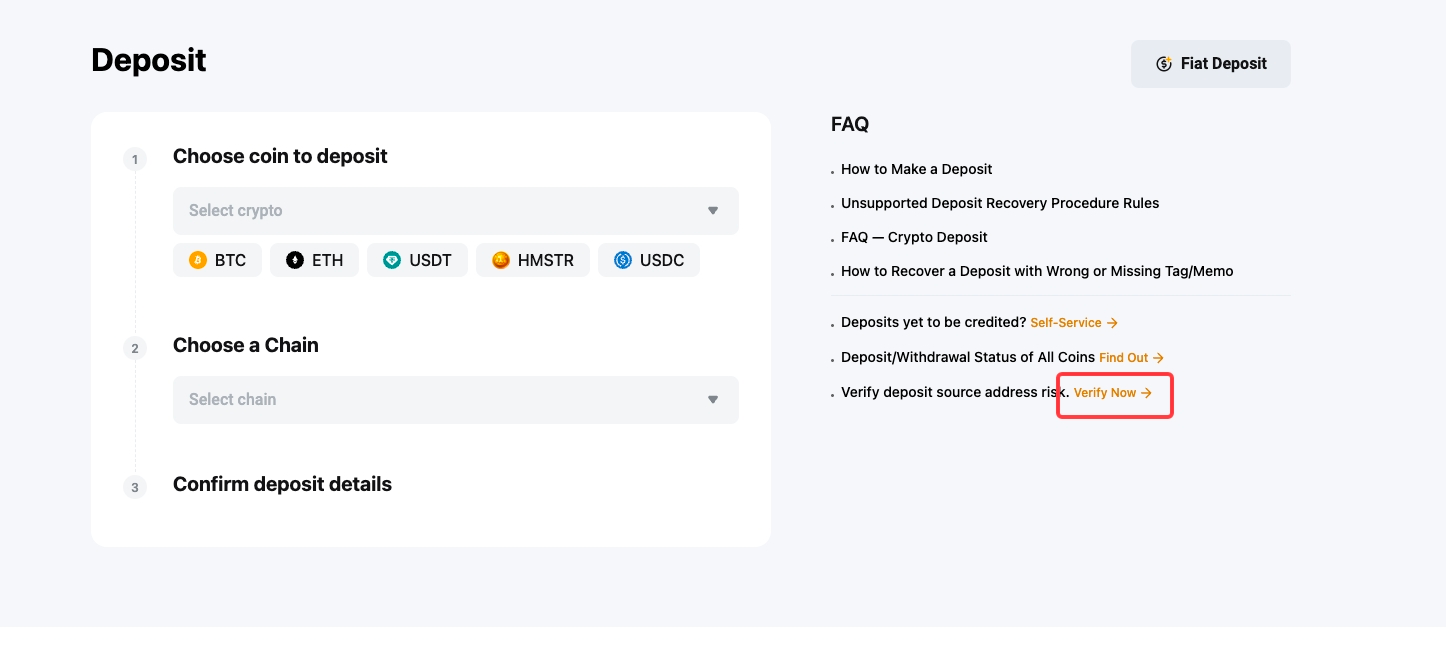Click step 1 number marker

tap(135, 159)
